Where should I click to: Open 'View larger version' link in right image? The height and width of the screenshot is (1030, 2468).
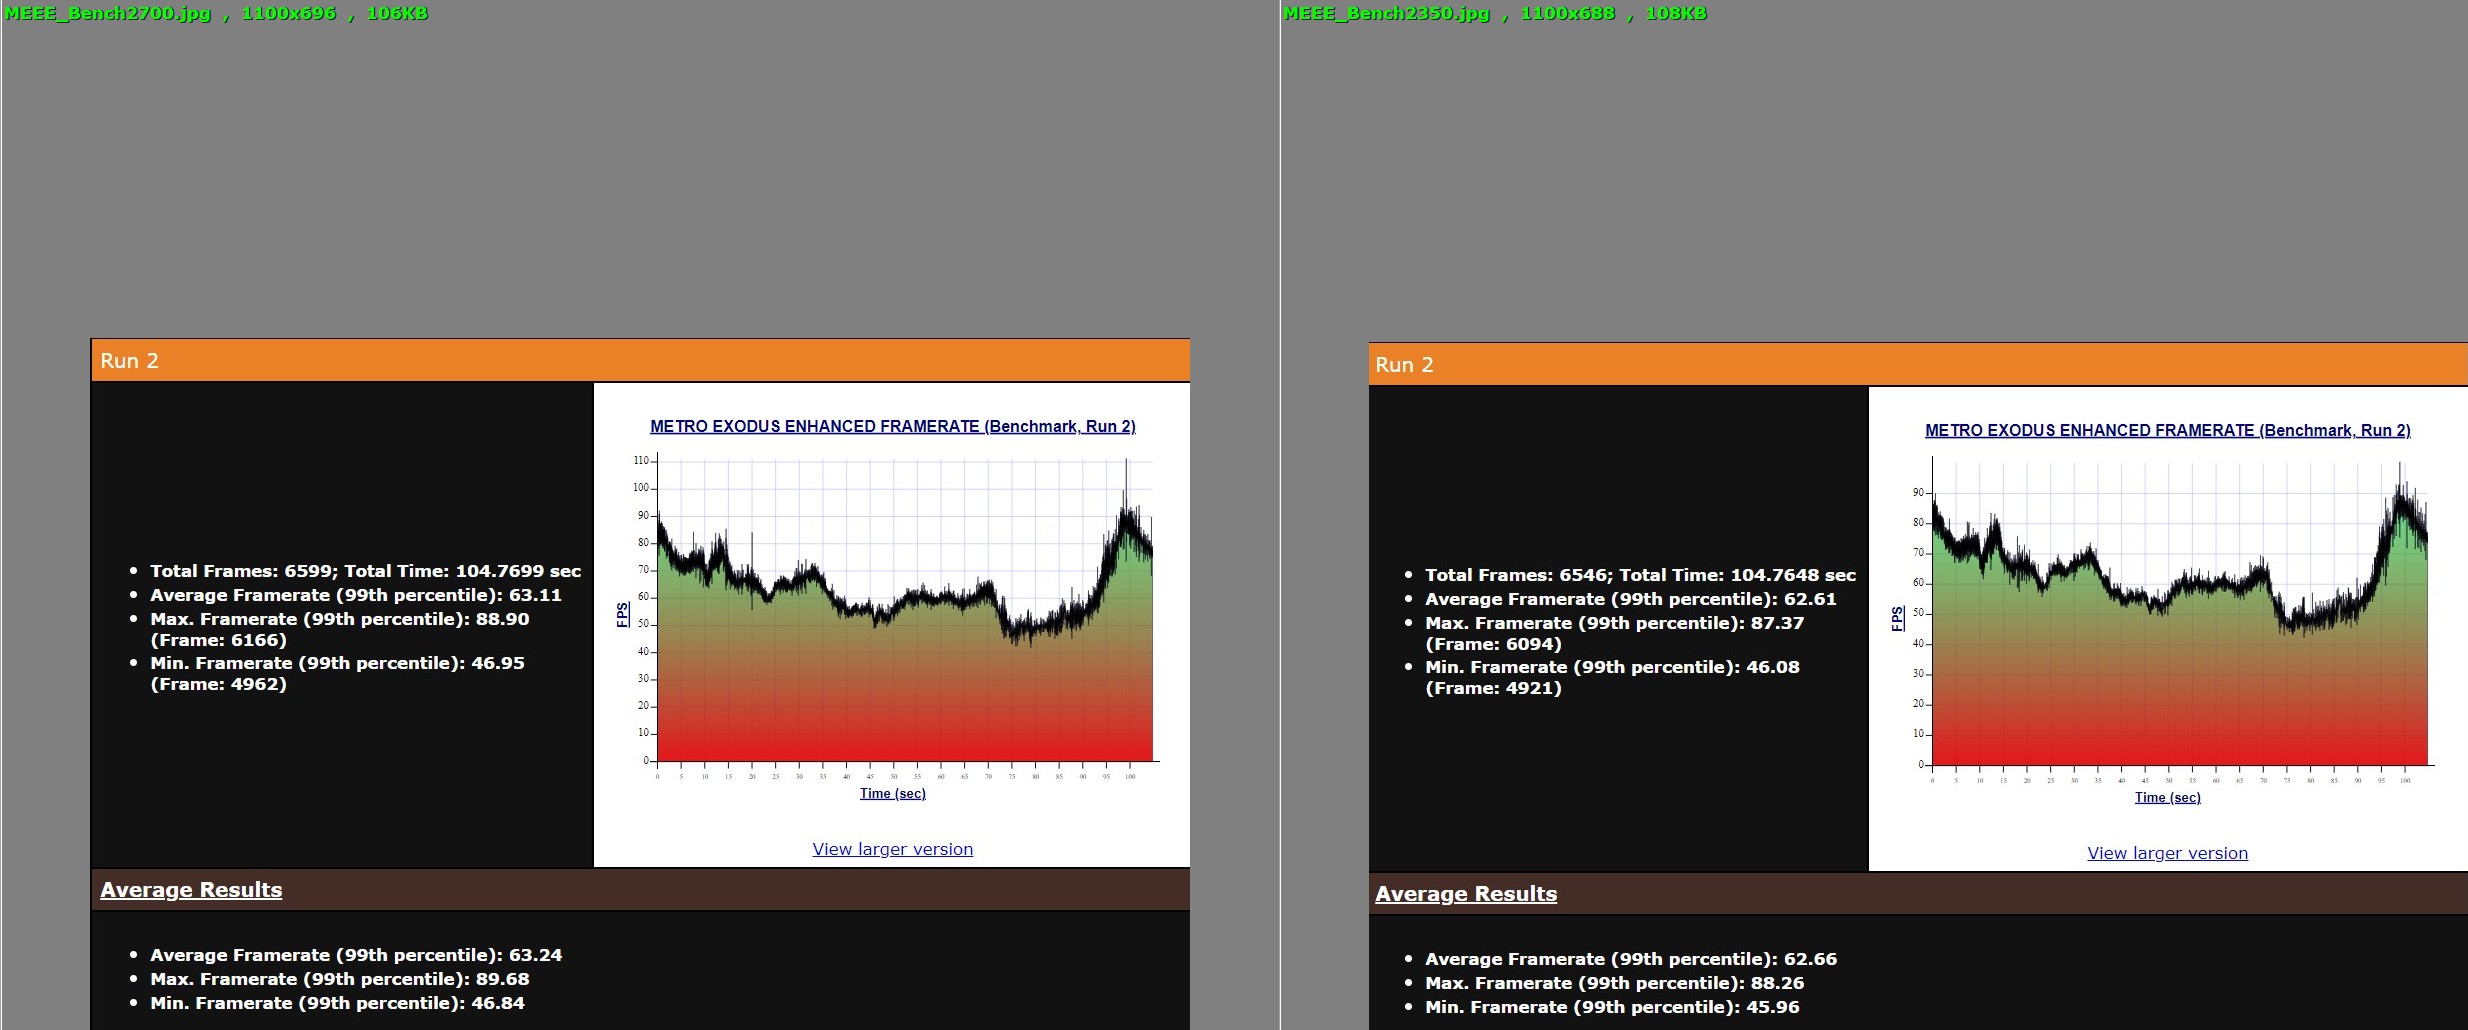(2167, 853)
